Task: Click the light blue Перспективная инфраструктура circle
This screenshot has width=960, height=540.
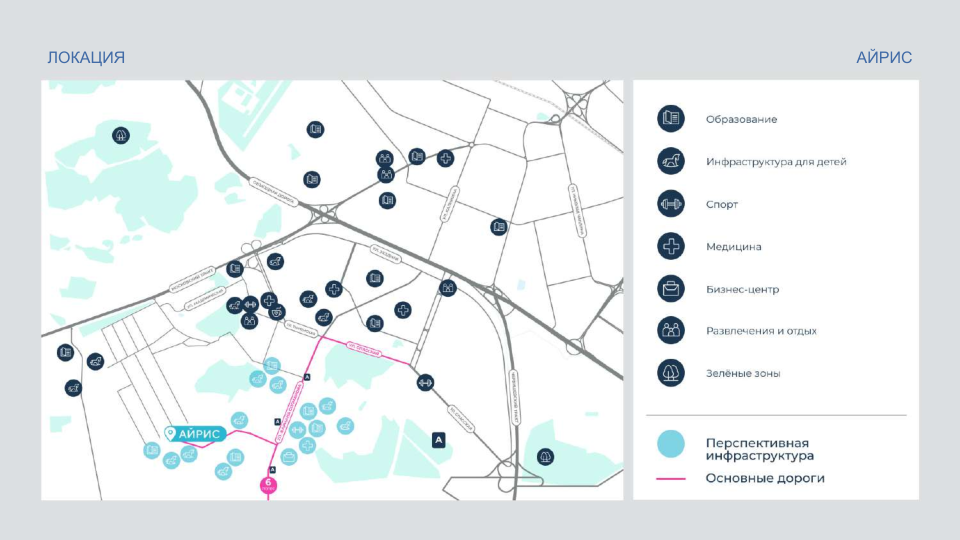Action: [x=671, y=443]
